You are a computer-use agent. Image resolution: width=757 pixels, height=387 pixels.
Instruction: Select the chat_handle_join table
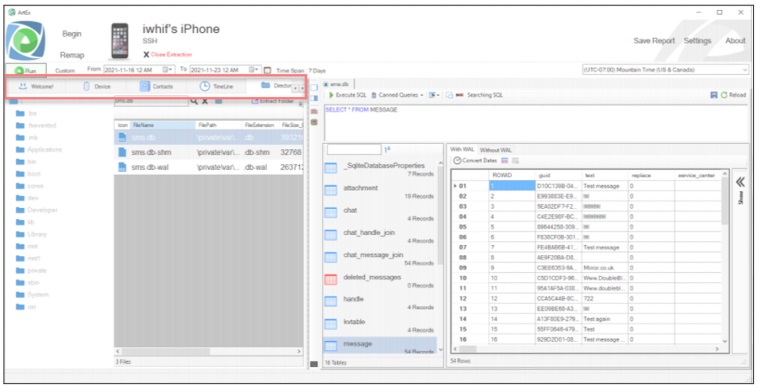coord(381,236)
